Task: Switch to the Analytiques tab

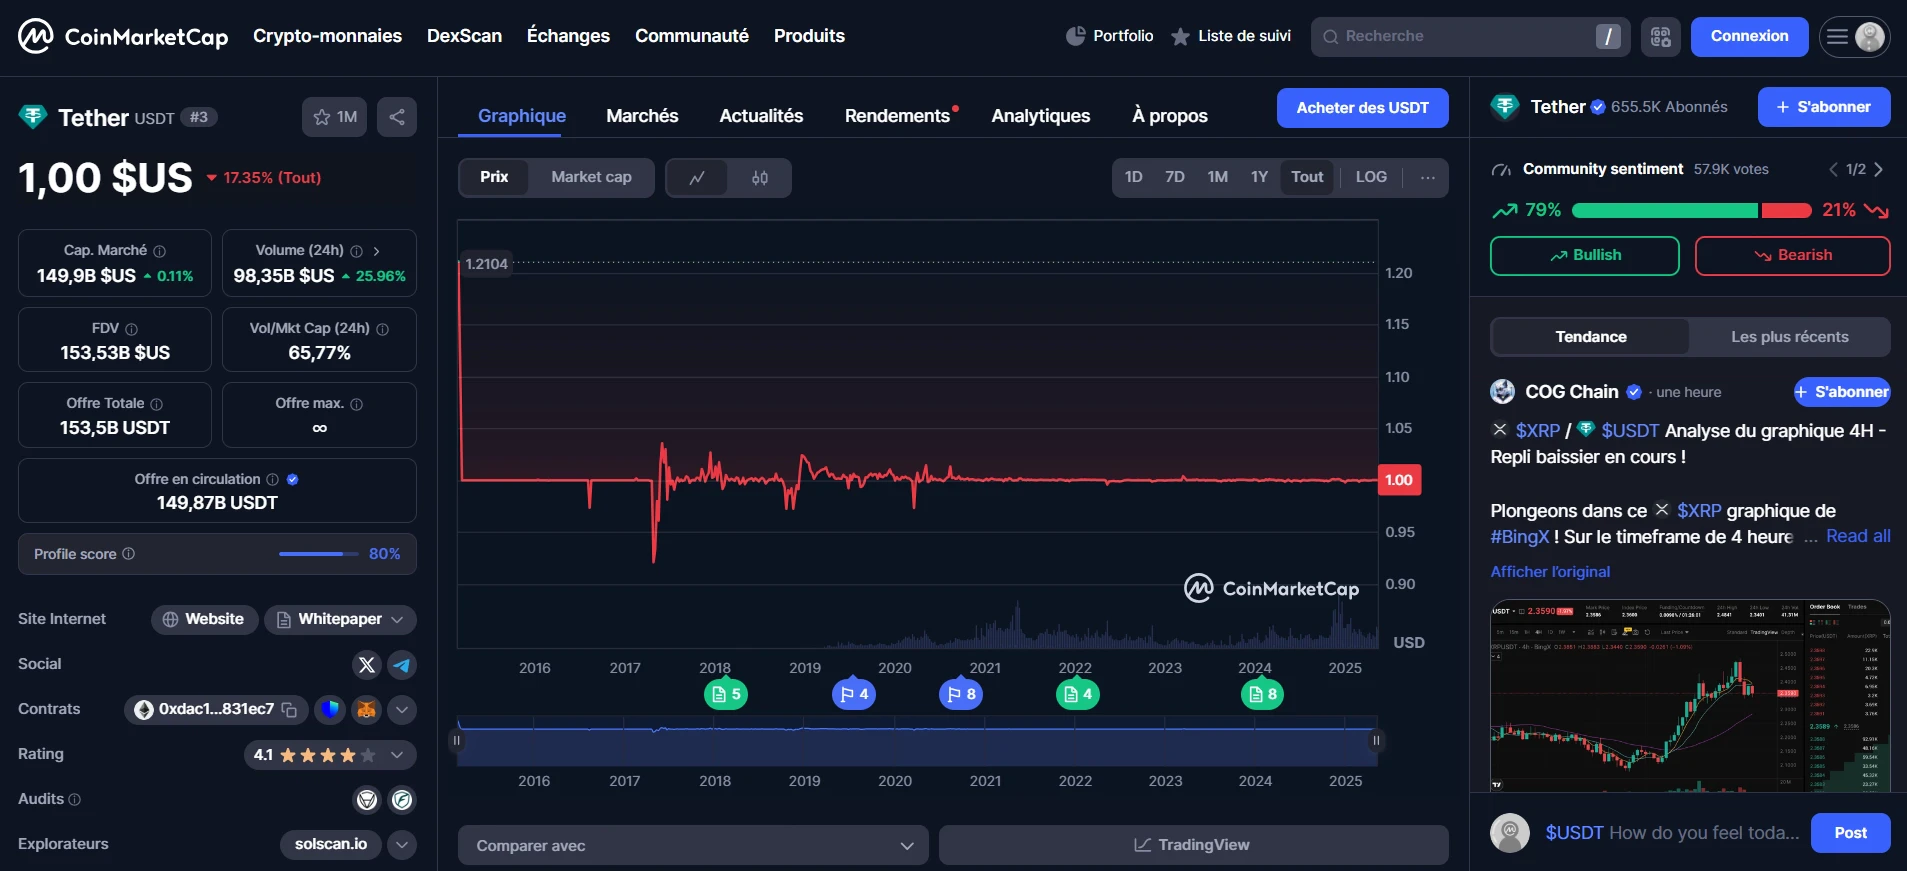Action: click(1041, 116)
